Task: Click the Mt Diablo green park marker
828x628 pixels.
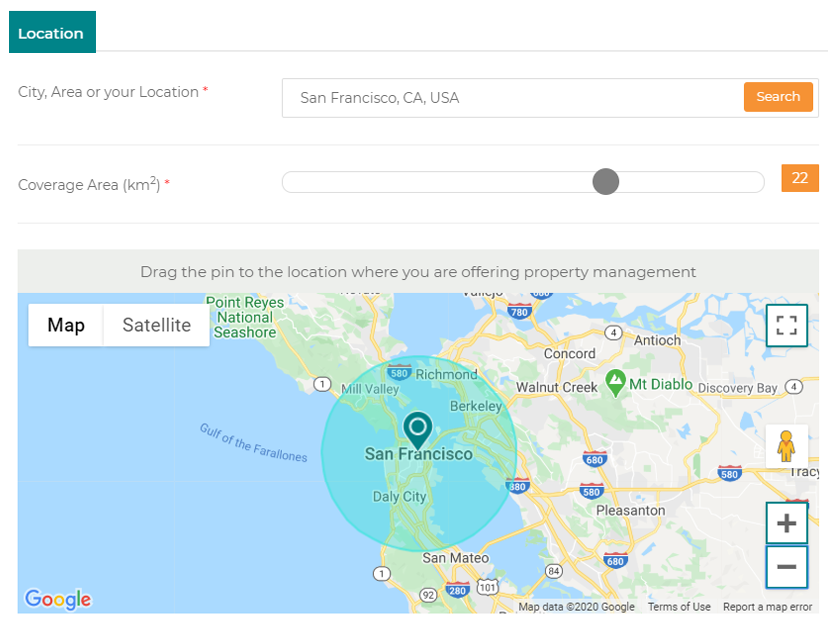Action: [x=615, y=383]
